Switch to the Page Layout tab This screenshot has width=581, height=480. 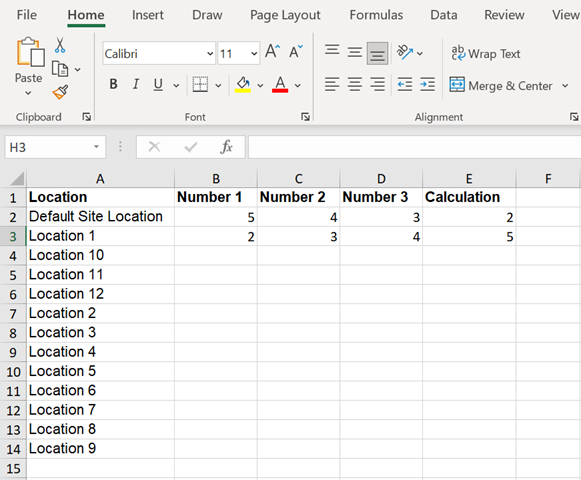click(x=285, y=15)
